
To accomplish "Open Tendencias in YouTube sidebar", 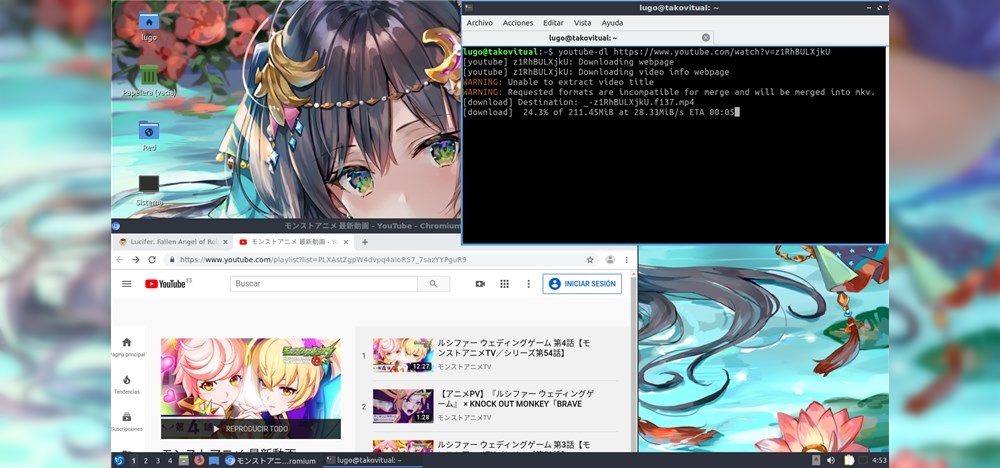I will coord(127,384).
